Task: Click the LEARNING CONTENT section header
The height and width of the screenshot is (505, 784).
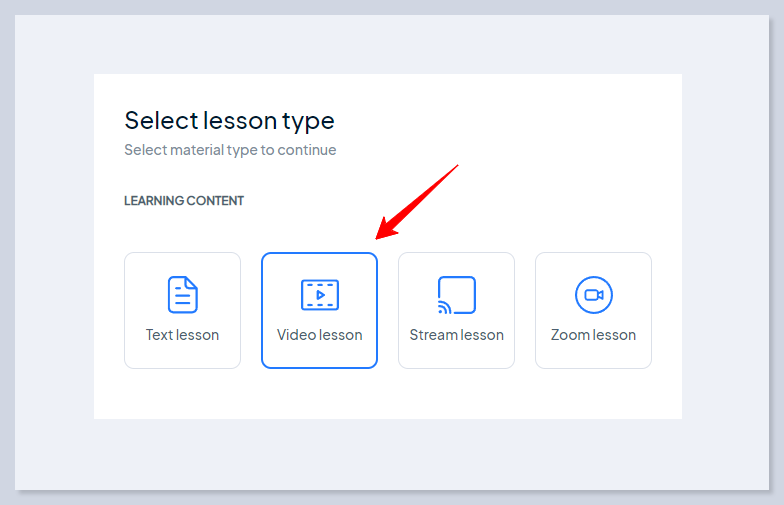Action: tap(184, 200)
